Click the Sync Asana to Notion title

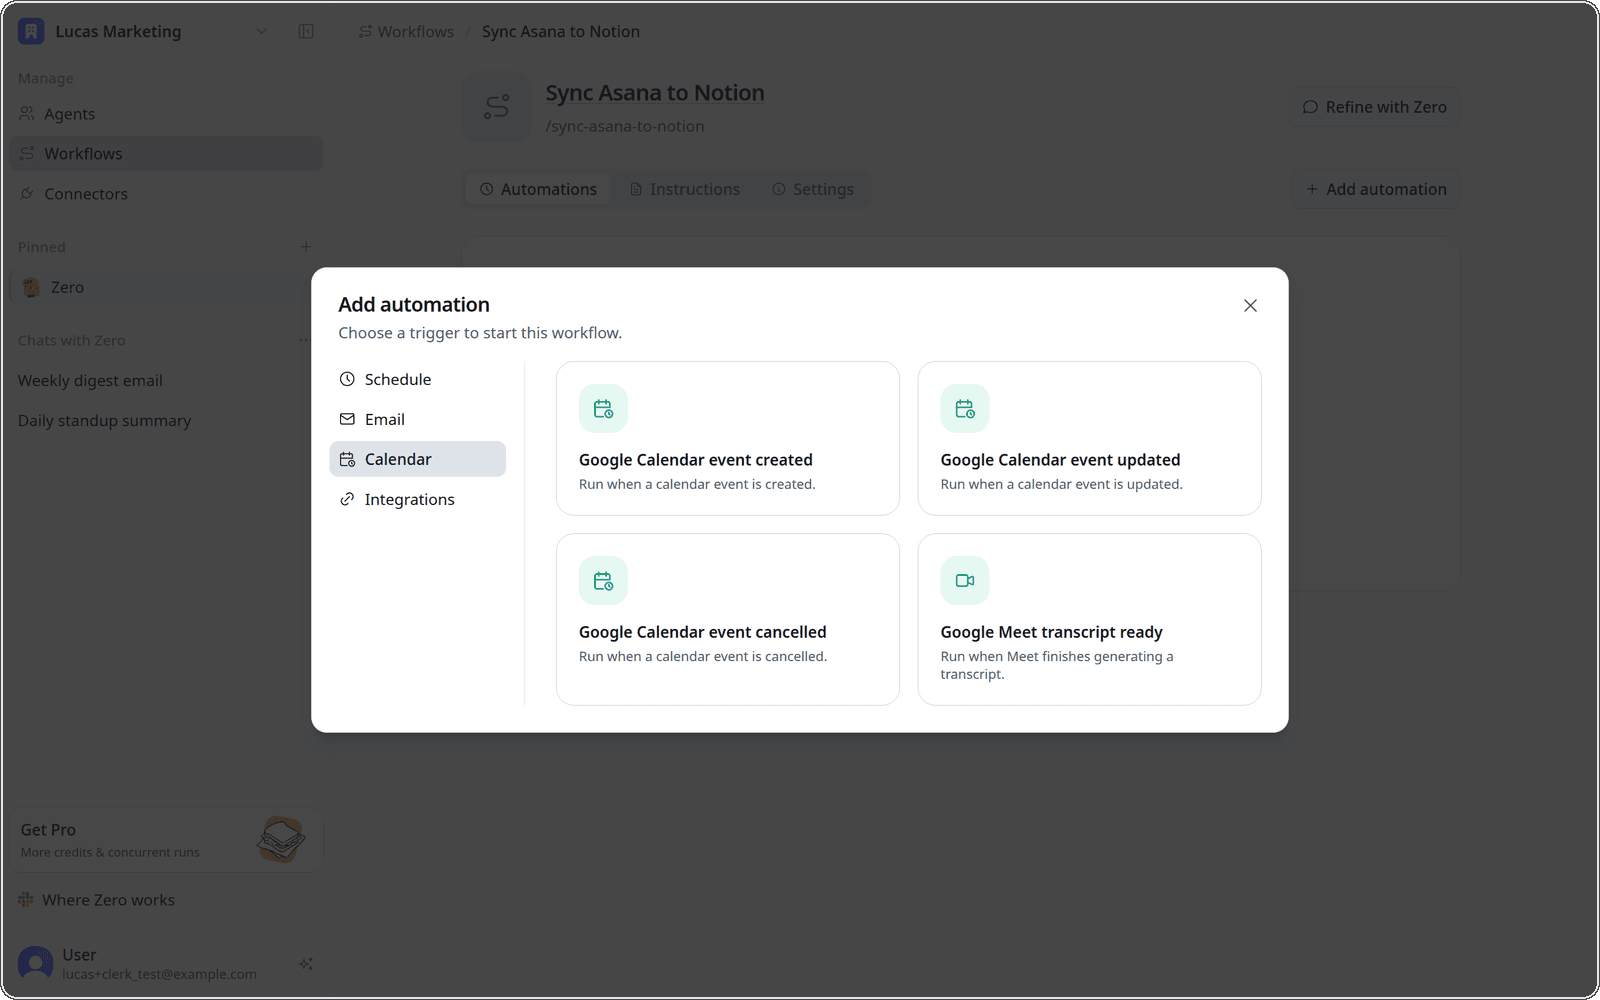[655, 93]
